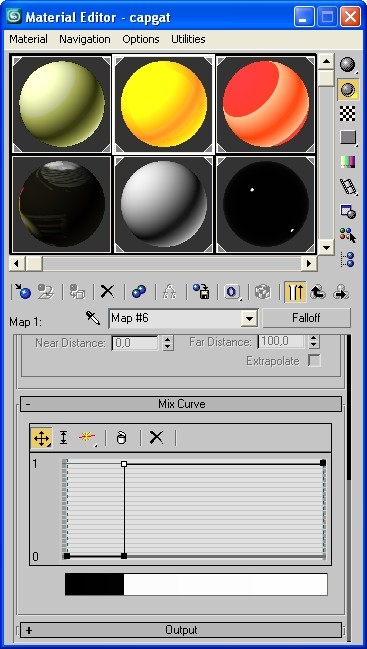This screenshot has width=367, height=649.
Task: Click the Delete Point icon in Mix Curve
Action: click(x=122, y=438)
